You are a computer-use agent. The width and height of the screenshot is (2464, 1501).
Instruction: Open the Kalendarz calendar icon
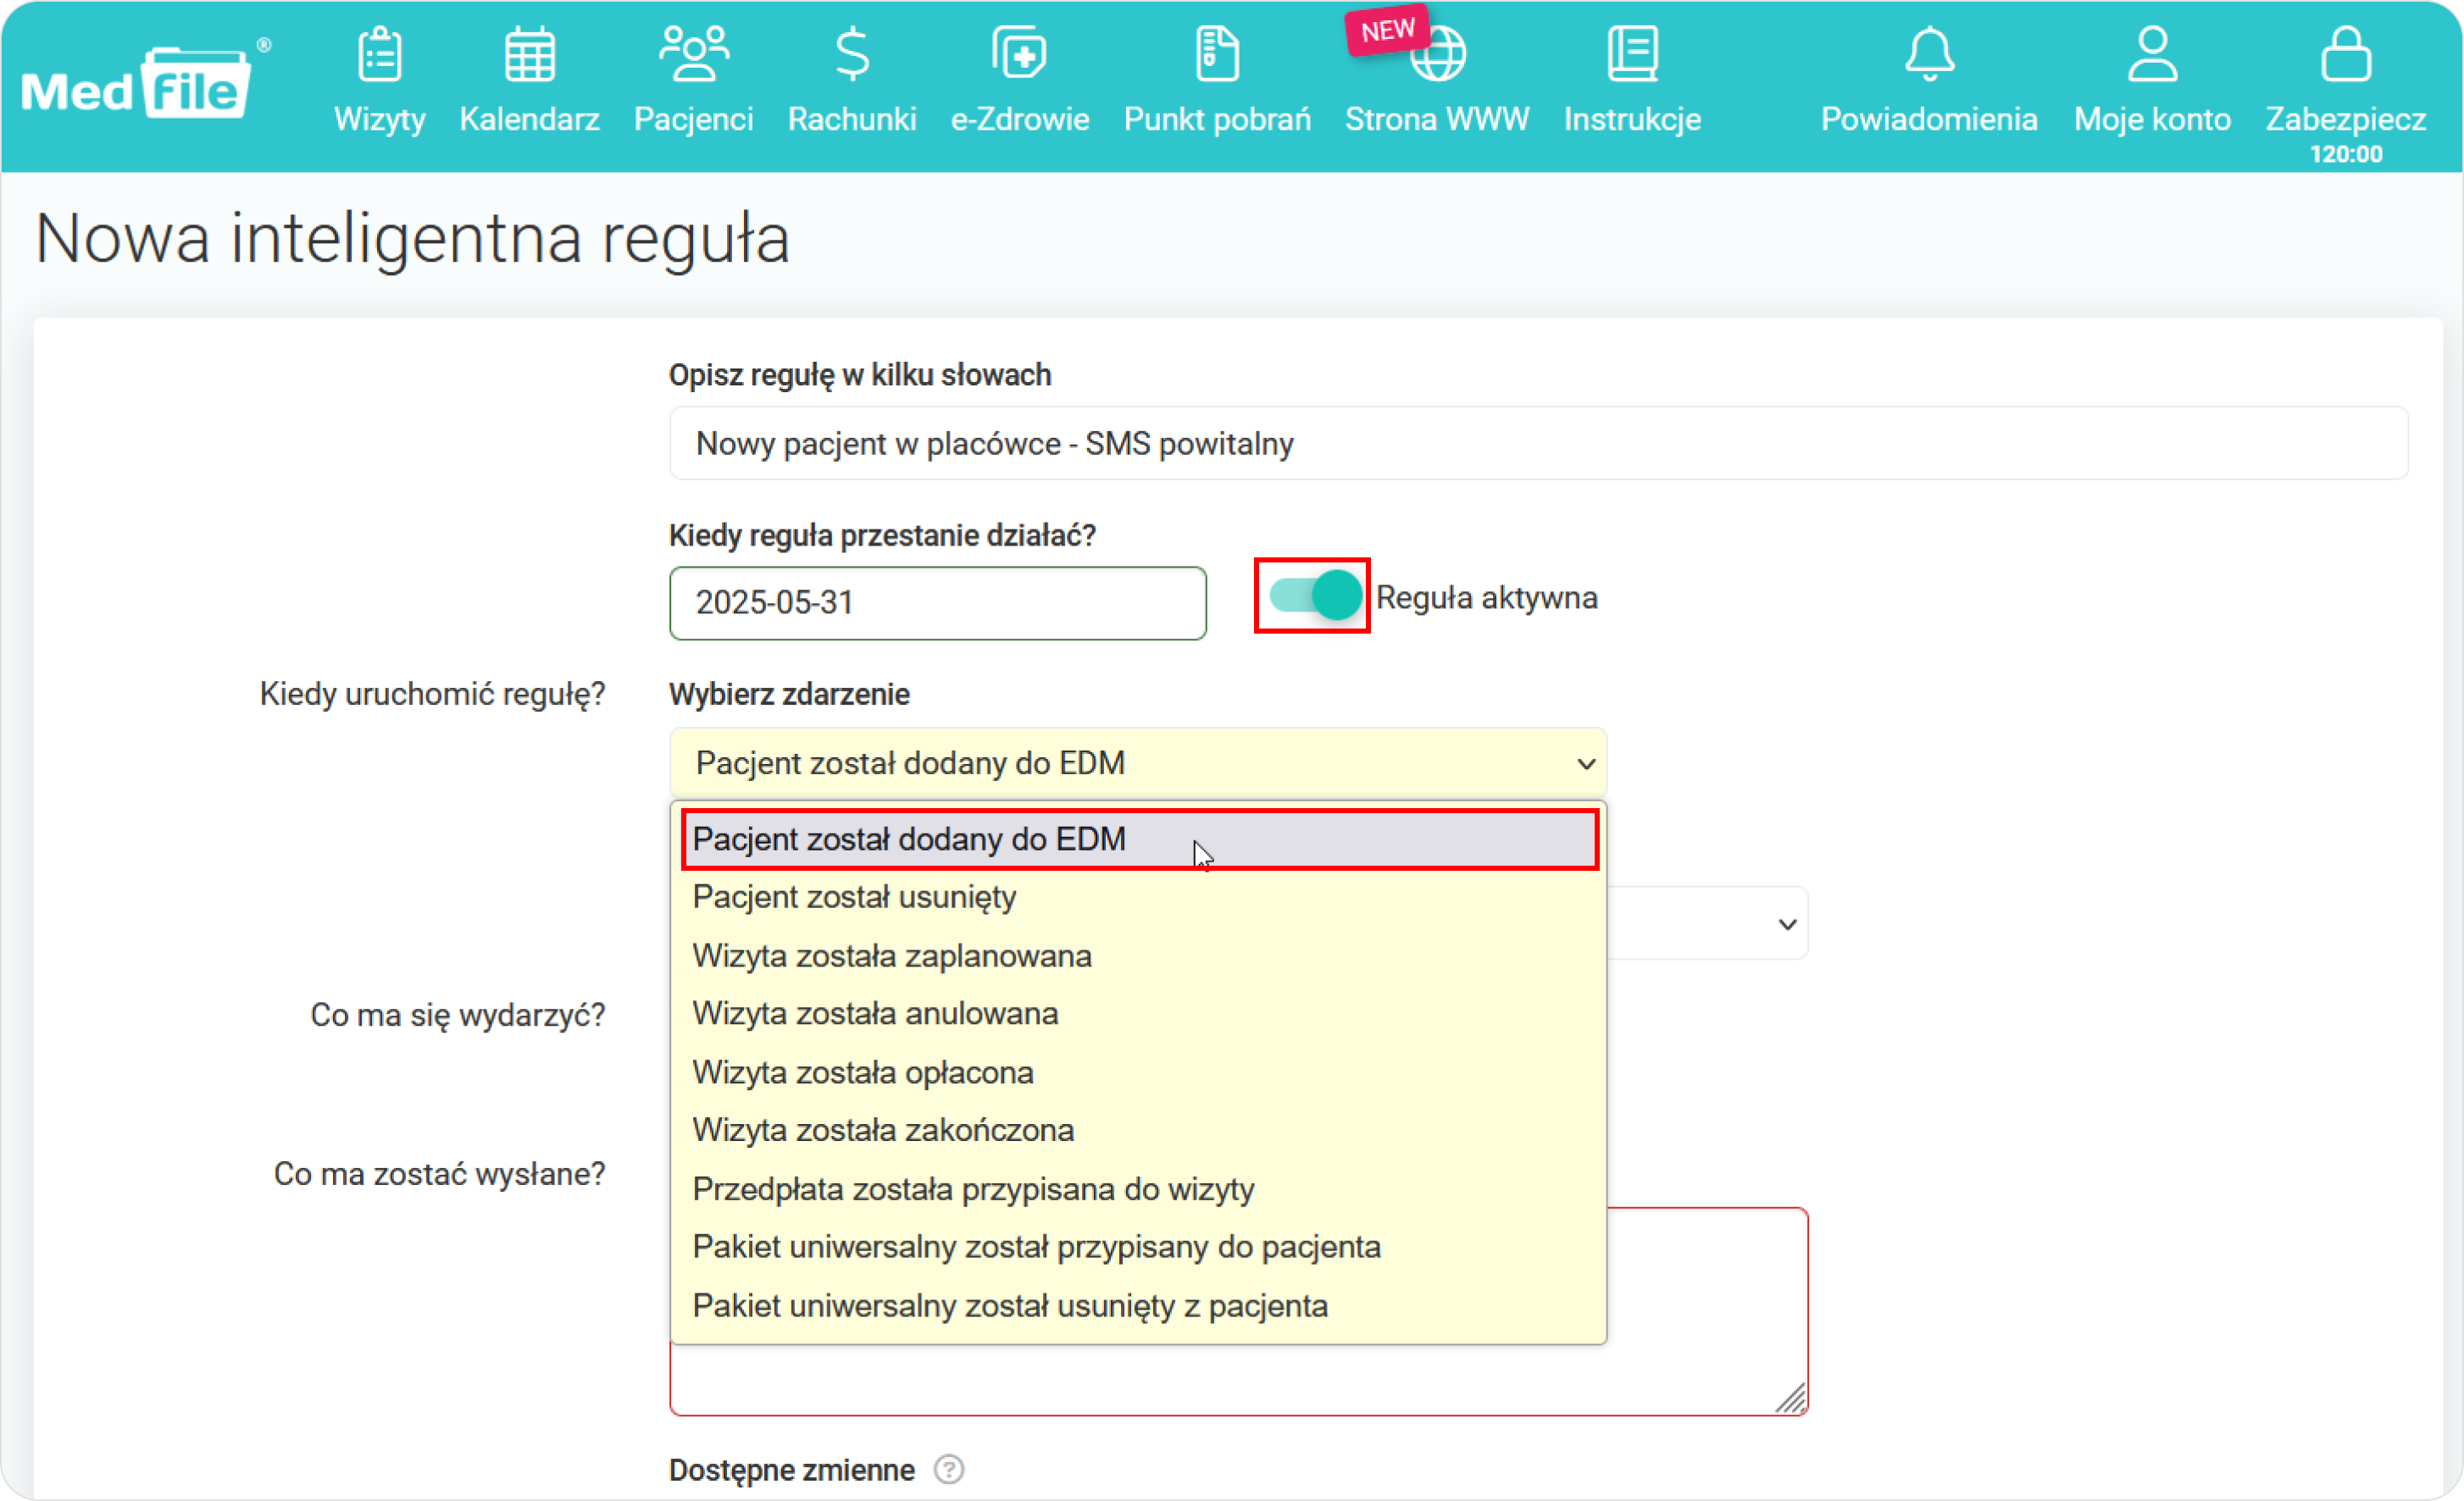point(529,54)
